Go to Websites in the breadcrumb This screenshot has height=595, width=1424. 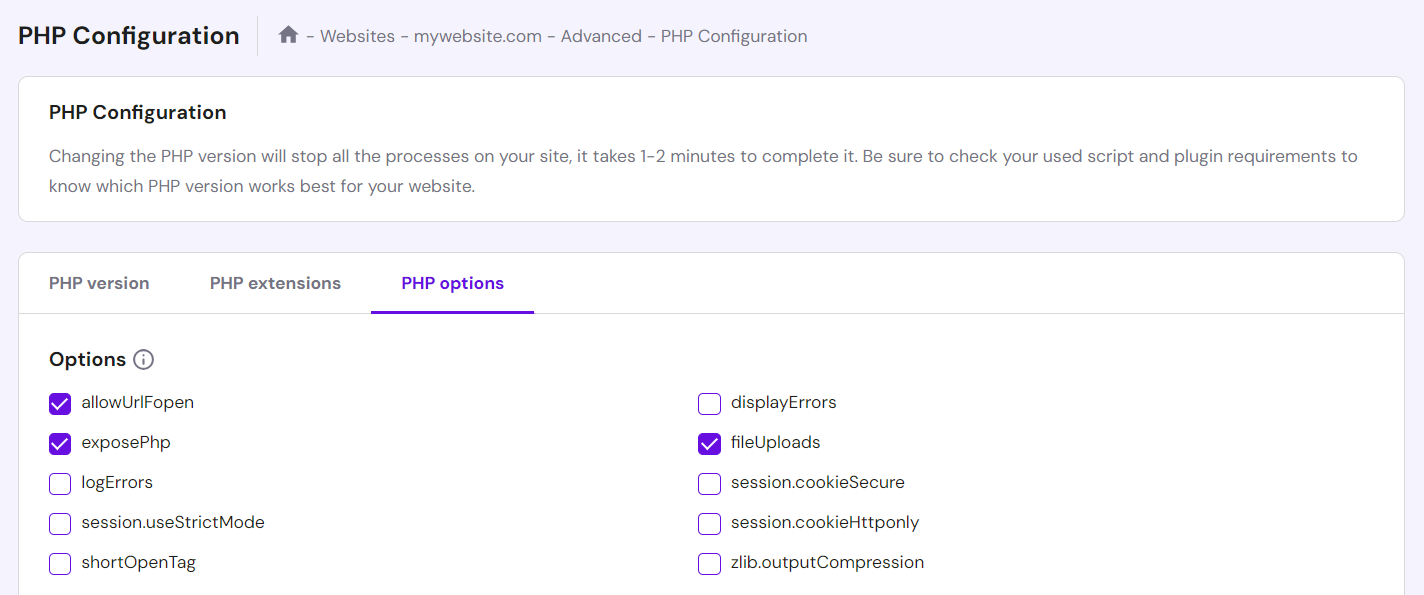tap(357, 36)
